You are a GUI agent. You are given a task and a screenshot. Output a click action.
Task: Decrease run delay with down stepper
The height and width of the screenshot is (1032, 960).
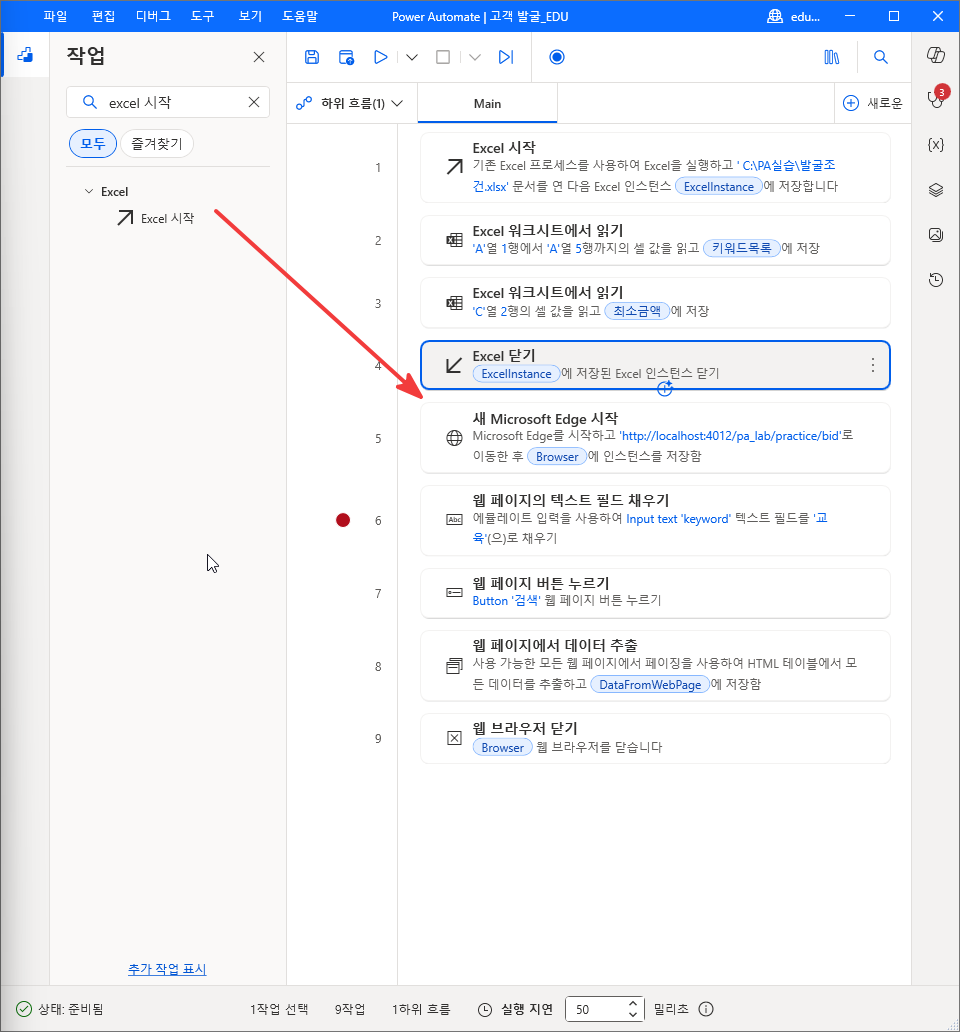point(633,1015)
